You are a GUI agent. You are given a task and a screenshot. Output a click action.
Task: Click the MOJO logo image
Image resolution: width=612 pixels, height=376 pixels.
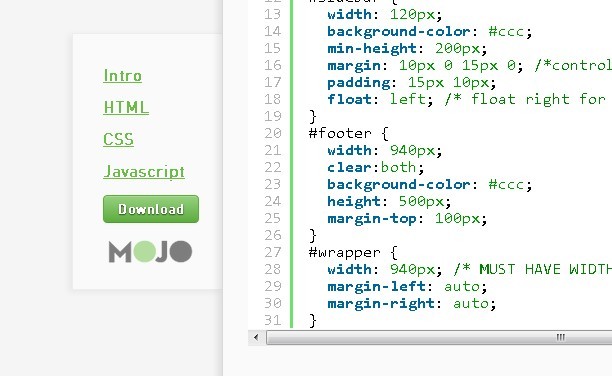(x=150, y=251)
